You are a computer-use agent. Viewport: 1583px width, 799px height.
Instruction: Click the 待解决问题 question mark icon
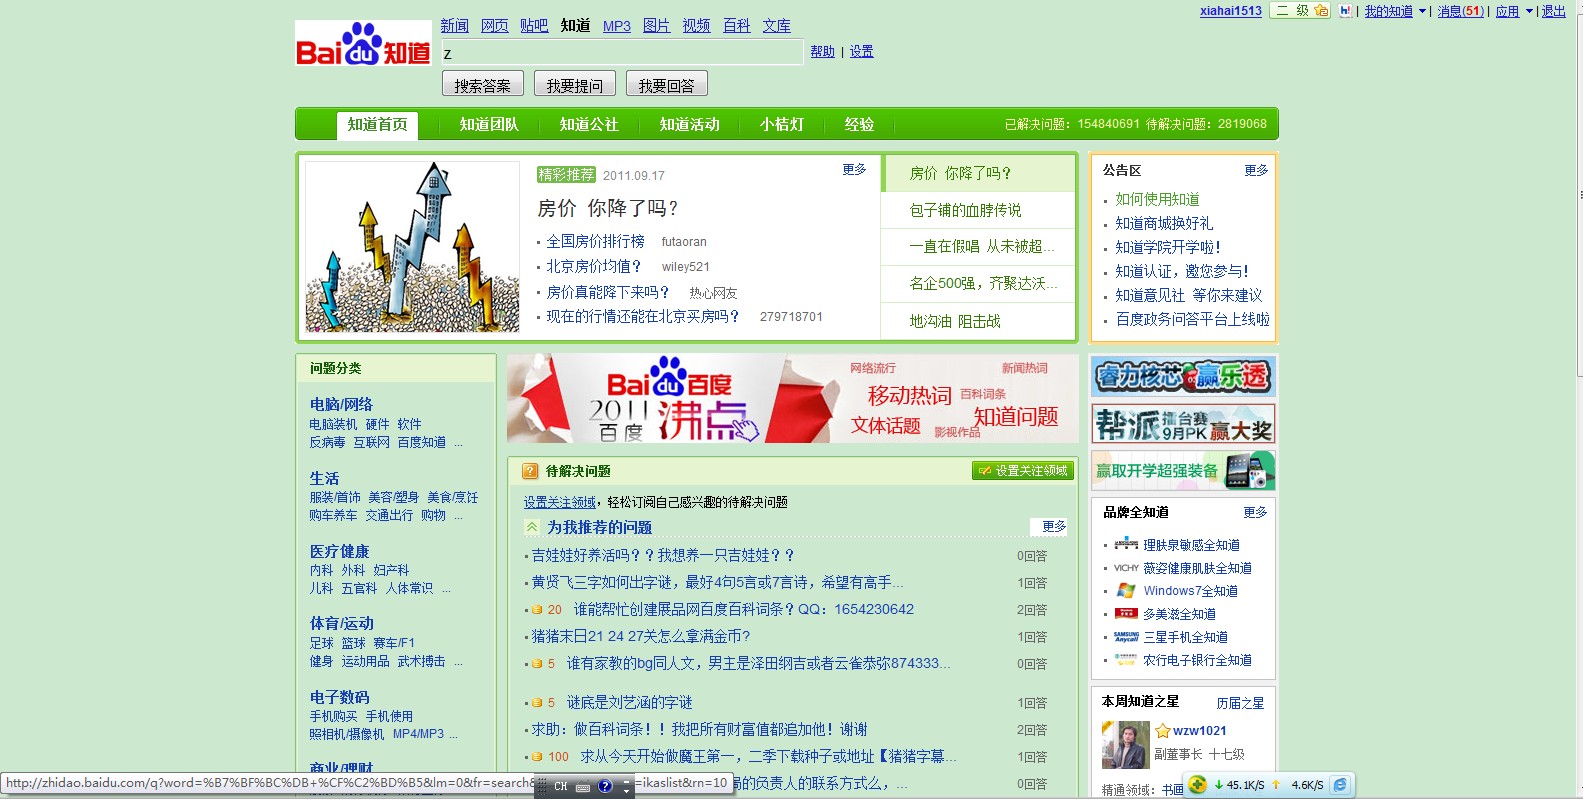[530, 471]
